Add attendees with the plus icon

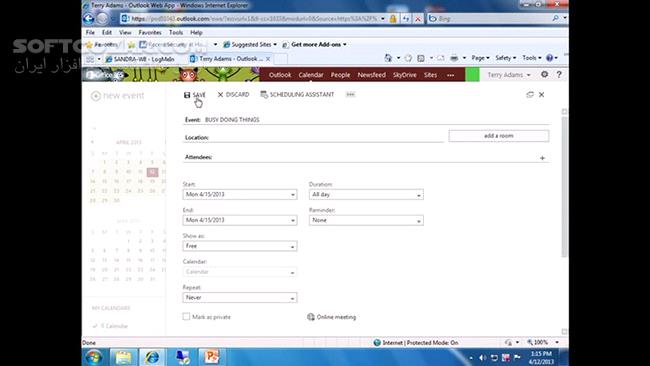click(542, 158)
